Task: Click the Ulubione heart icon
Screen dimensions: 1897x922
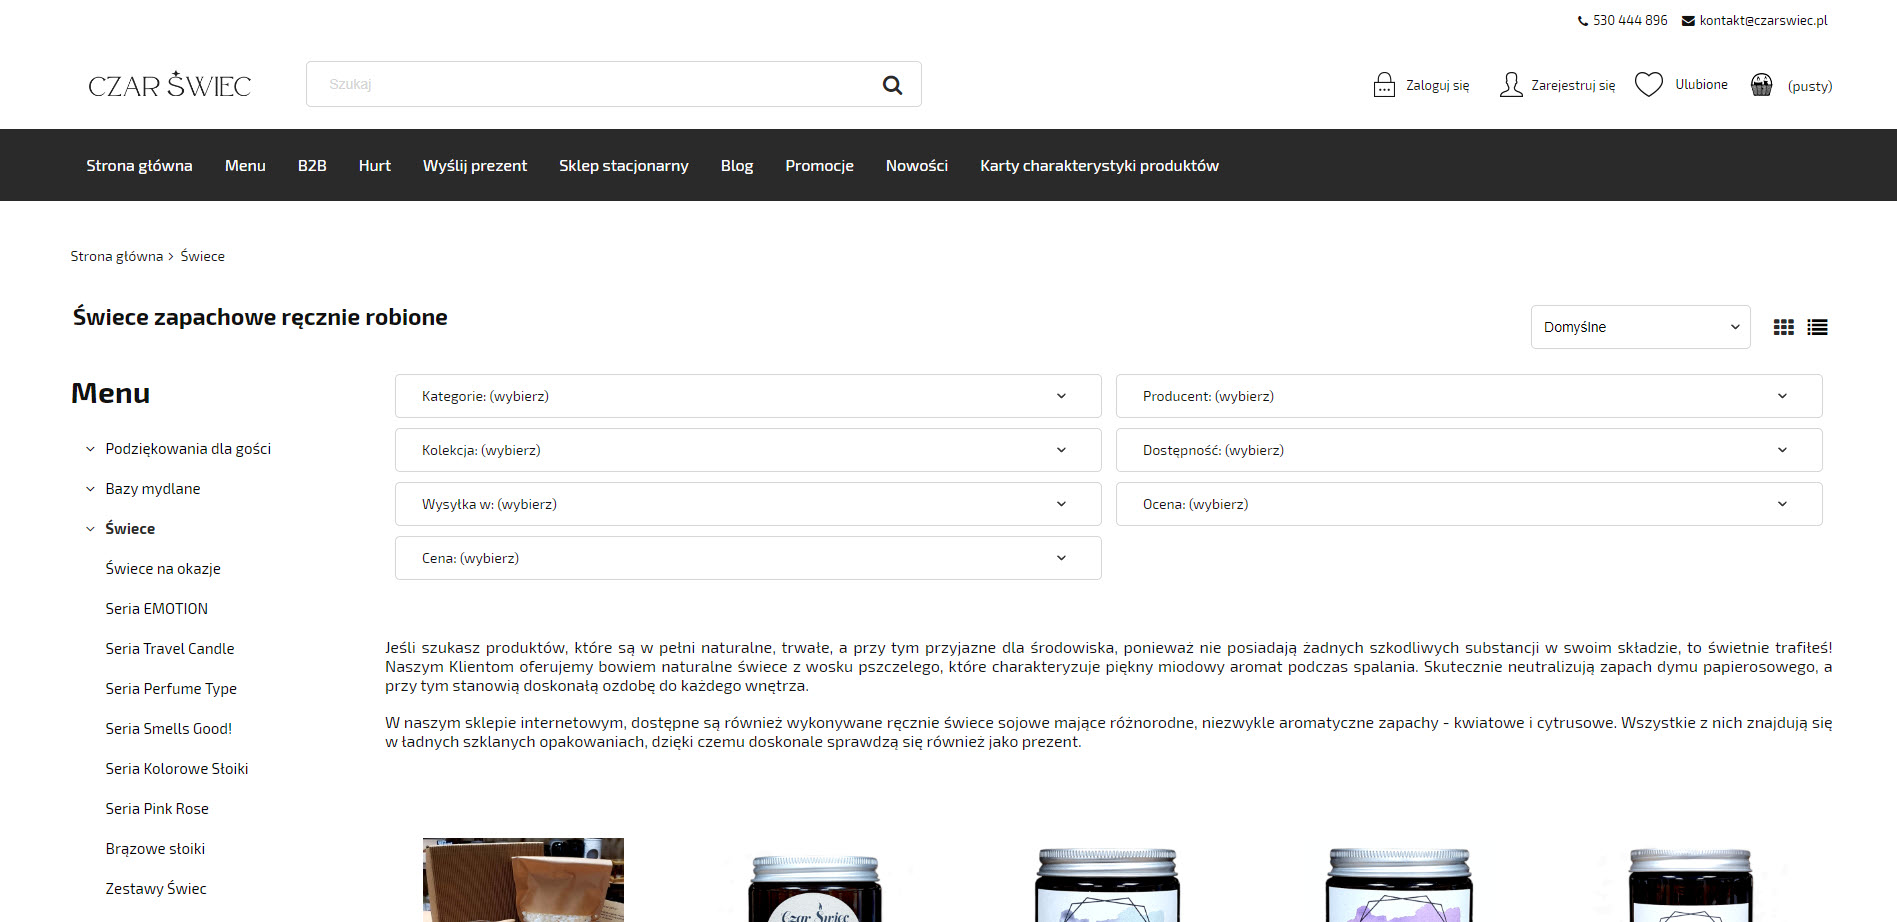Action: pyautogui.click(x=1648, y=85)
